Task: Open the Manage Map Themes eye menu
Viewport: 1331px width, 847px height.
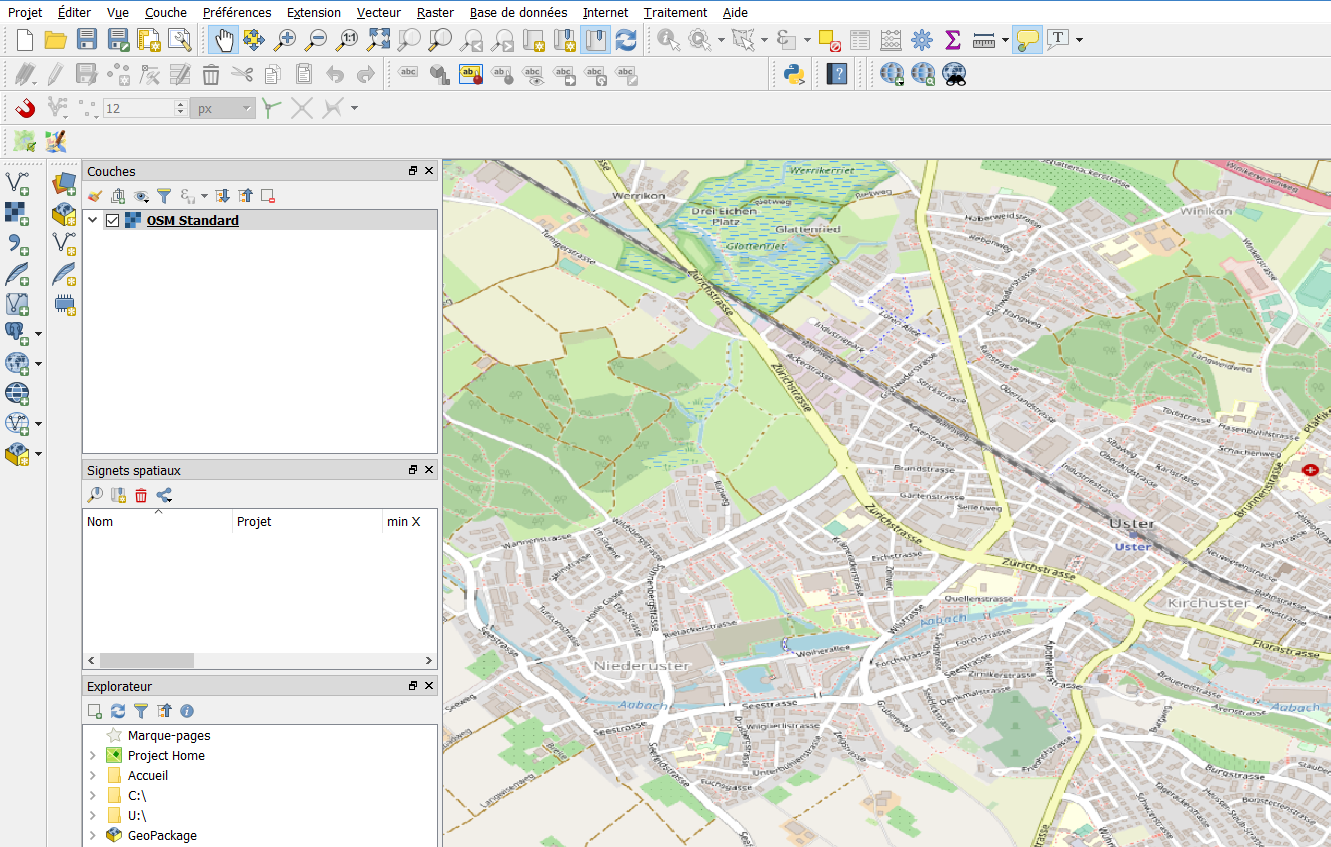Action: pos(141,195)
